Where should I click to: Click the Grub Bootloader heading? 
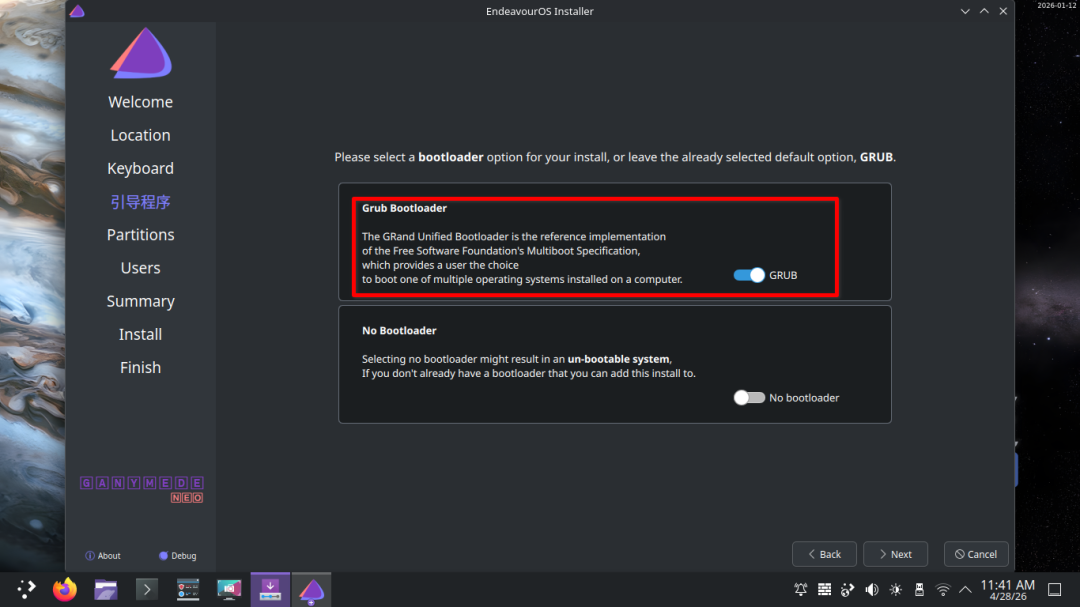point(404,208)
